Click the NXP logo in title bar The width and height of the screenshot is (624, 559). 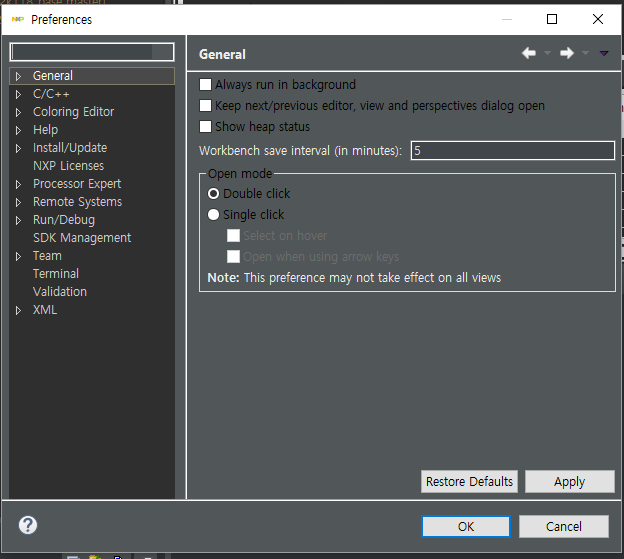18,19
